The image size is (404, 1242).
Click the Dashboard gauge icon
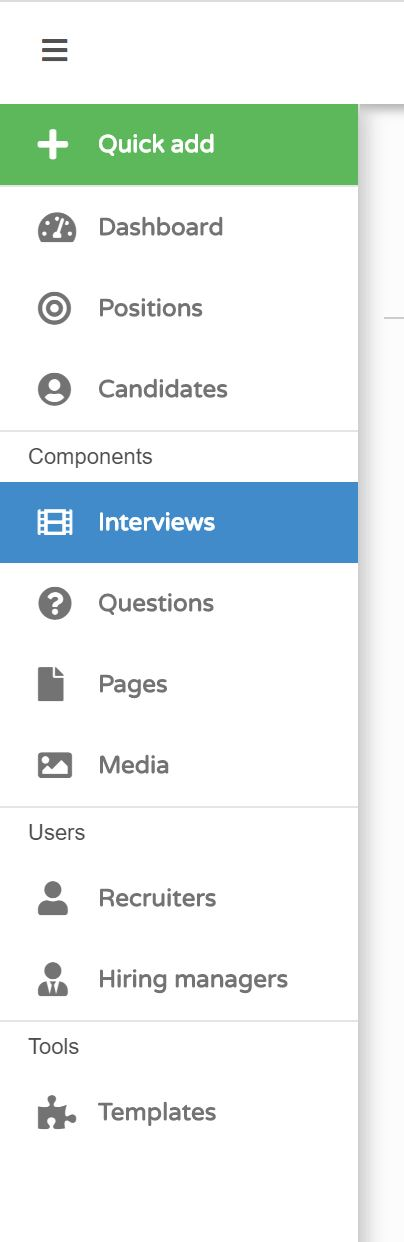click(56, 227)
